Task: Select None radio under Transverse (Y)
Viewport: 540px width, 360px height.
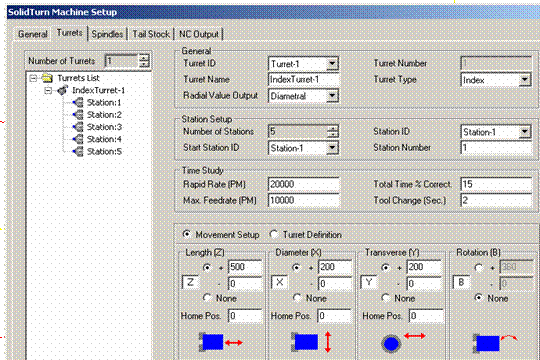Action: [385, 297]
